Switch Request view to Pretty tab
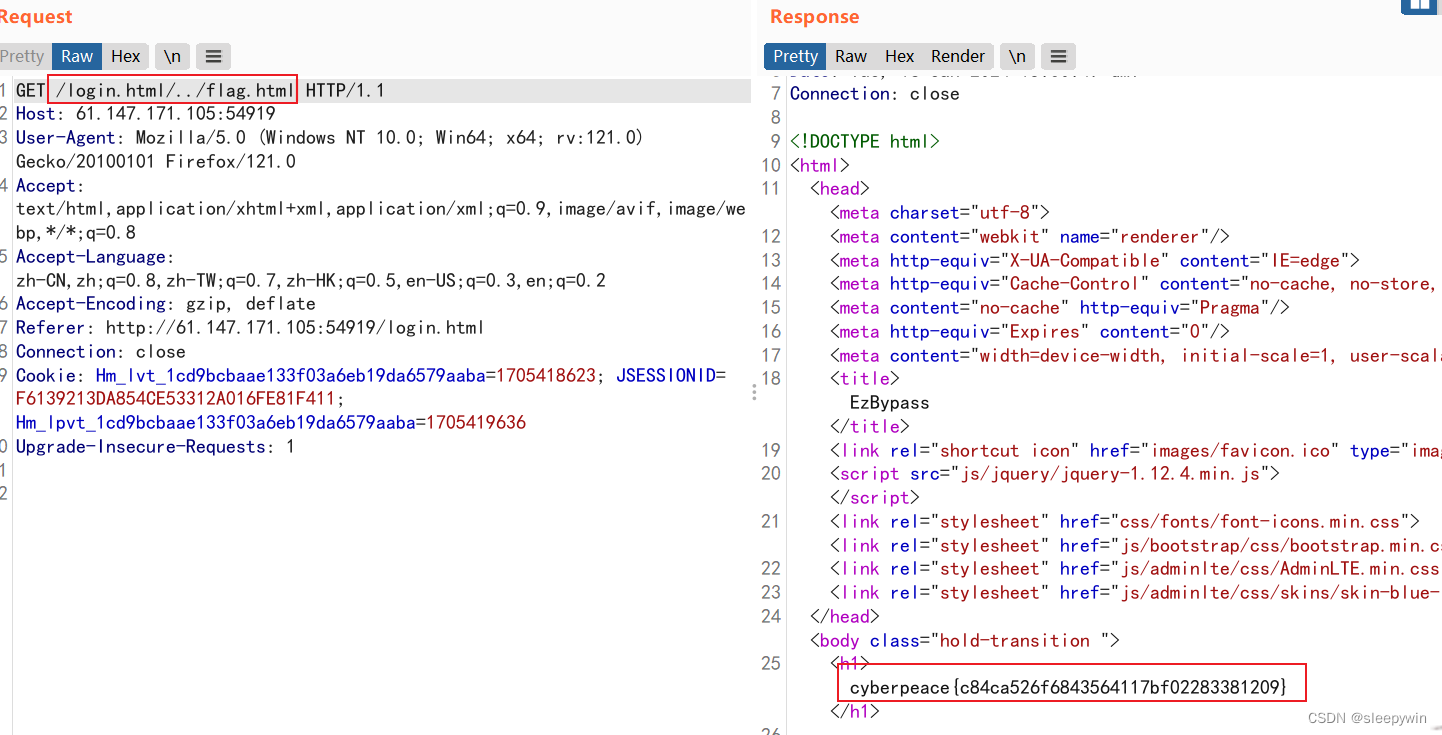The height and width of the screenshot is (735, 1442). (22, 56)
